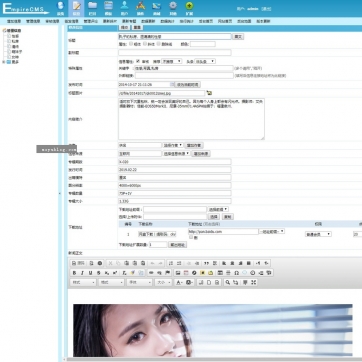Image resolution: width=362 pixels, height=362 pixels.
Task: Click the set to current time button
Action: coord(188,85)
